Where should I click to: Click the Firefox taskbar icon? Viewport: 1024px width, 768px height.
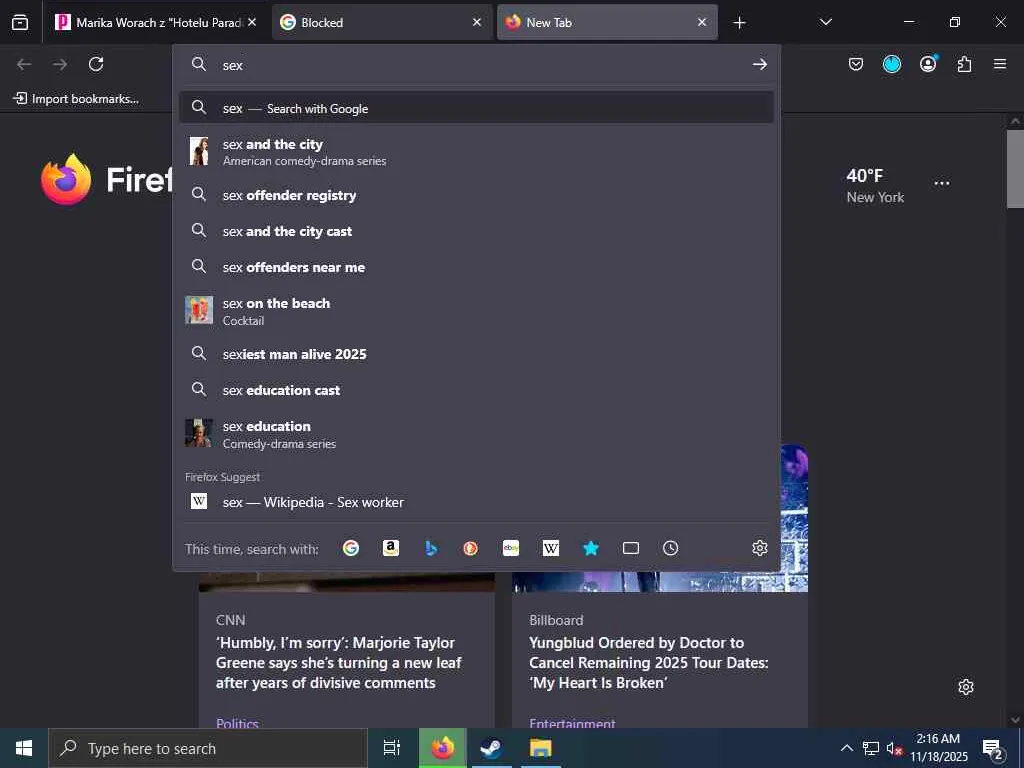click(x=443, y=748)
